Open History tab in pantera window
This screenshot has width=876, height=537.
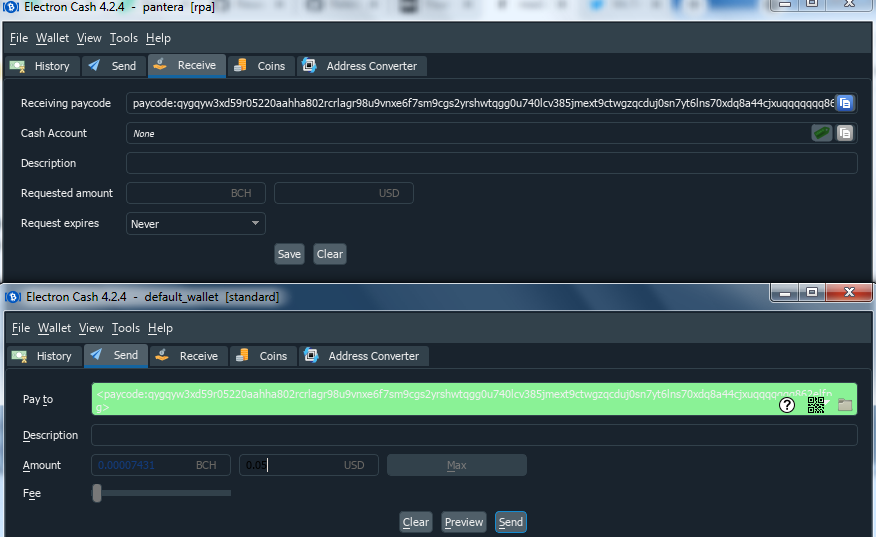41,66
